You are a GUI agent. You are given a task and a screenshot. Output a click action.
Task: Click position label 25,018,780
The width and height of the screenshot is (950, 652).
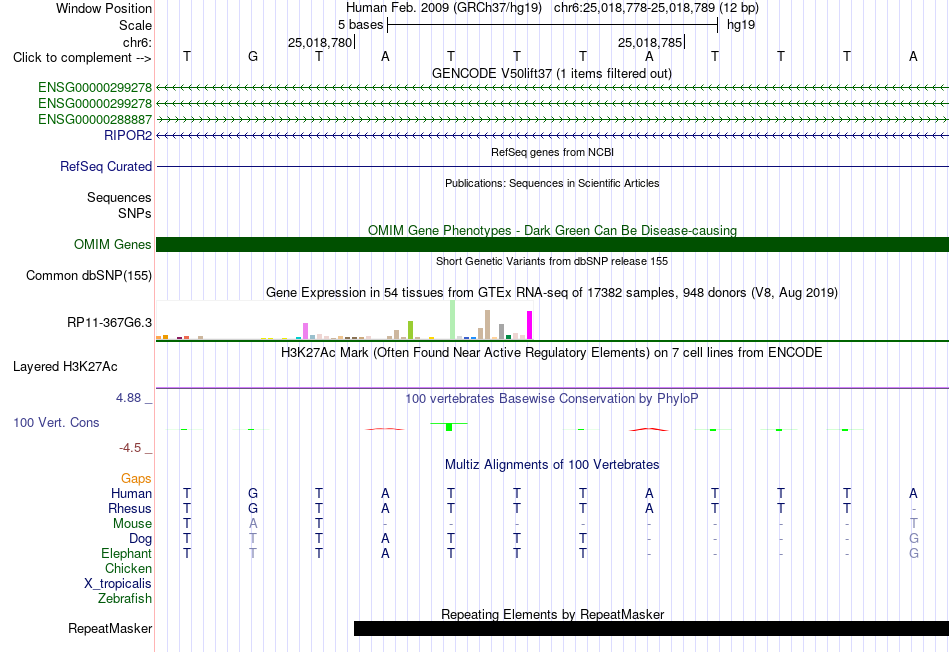320,42
